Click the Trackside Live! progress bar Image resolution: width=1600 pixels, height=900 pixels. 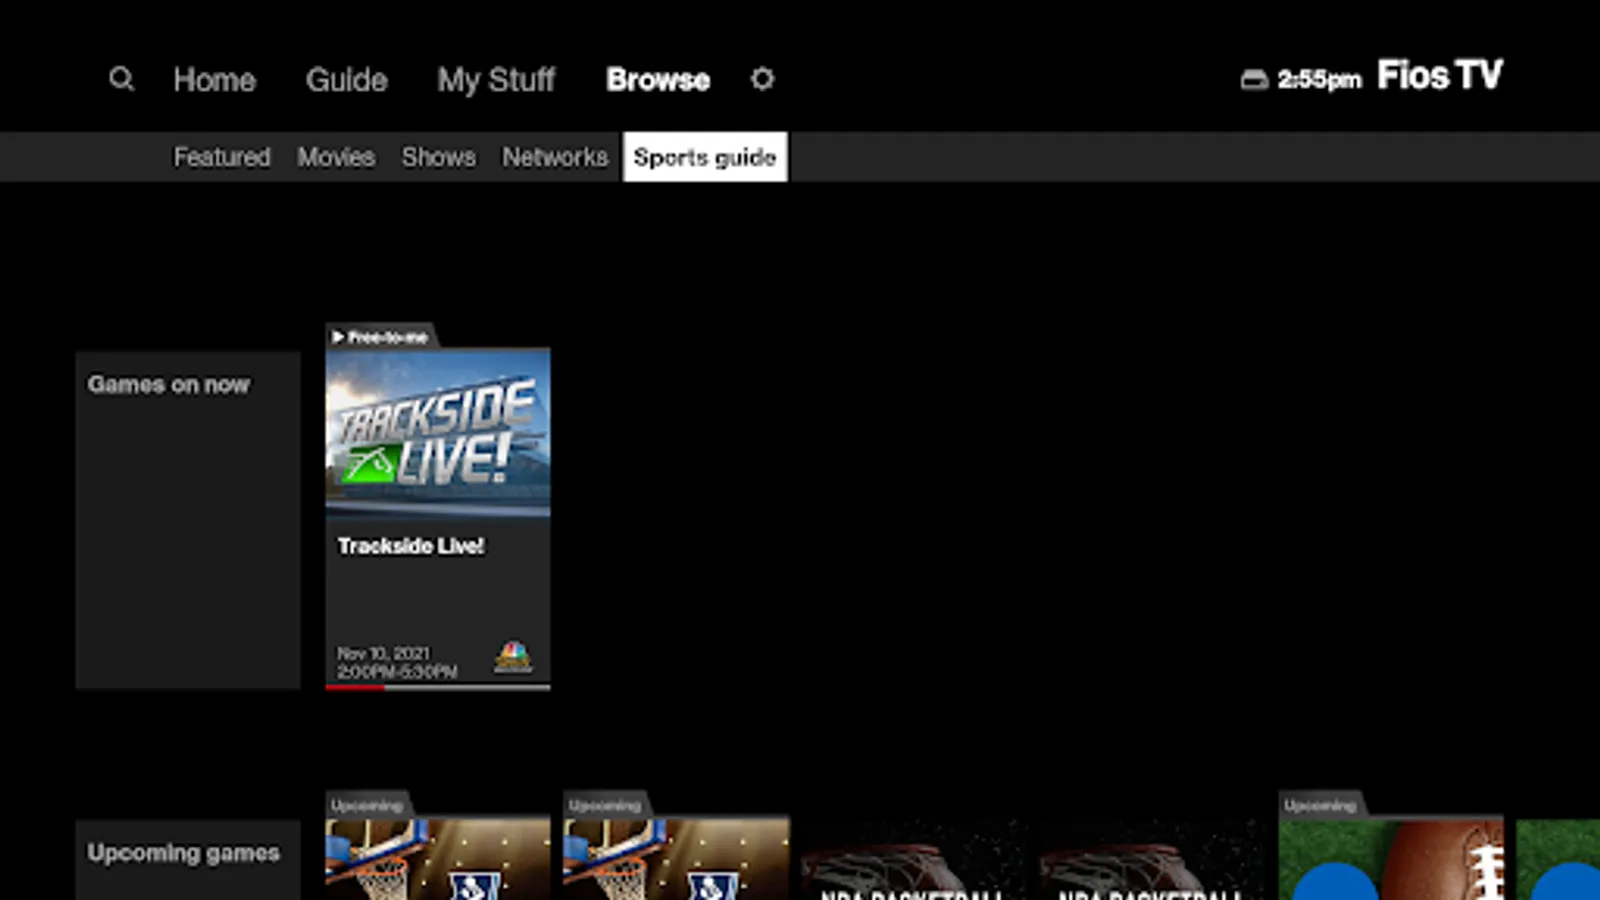click(x=438, y=687)
